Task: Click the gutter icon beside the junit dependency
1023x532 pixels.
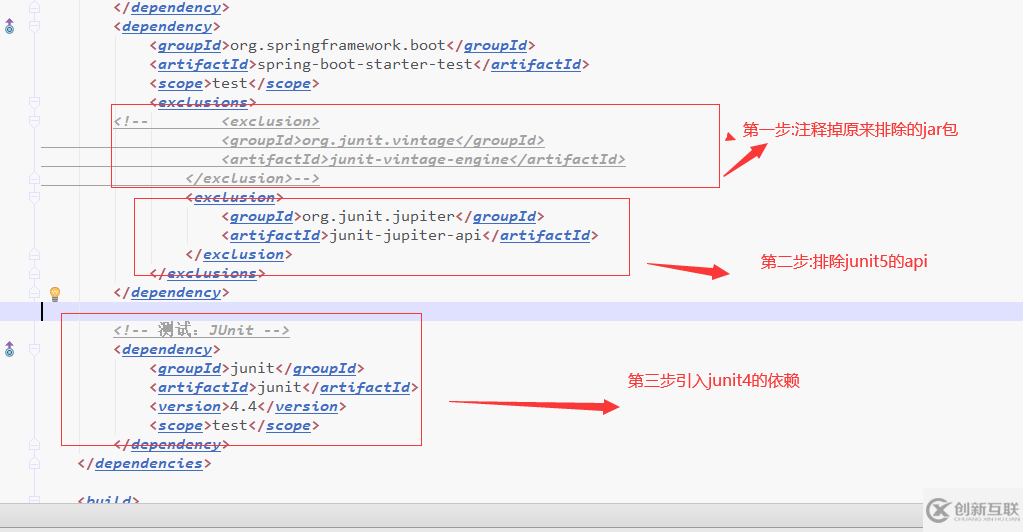Action: coord(9,350)
